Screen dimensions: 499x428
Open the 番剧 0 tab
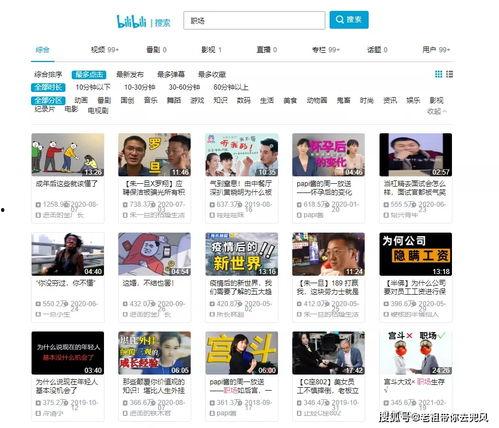pos(156,50)
